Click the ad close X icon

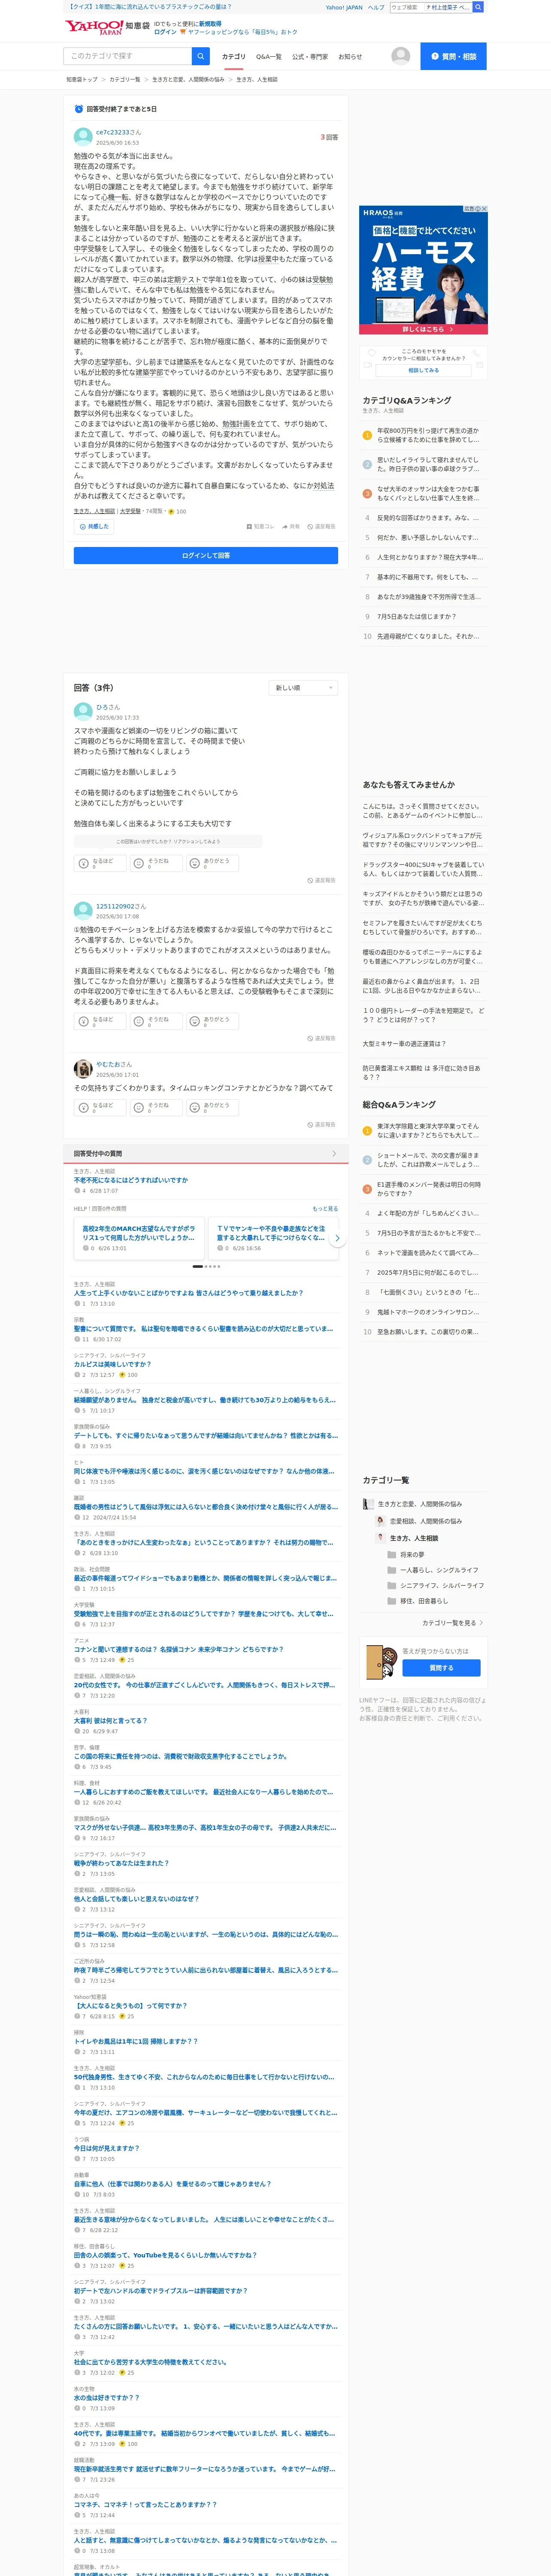pyautogui.click(x=483, y=209)
